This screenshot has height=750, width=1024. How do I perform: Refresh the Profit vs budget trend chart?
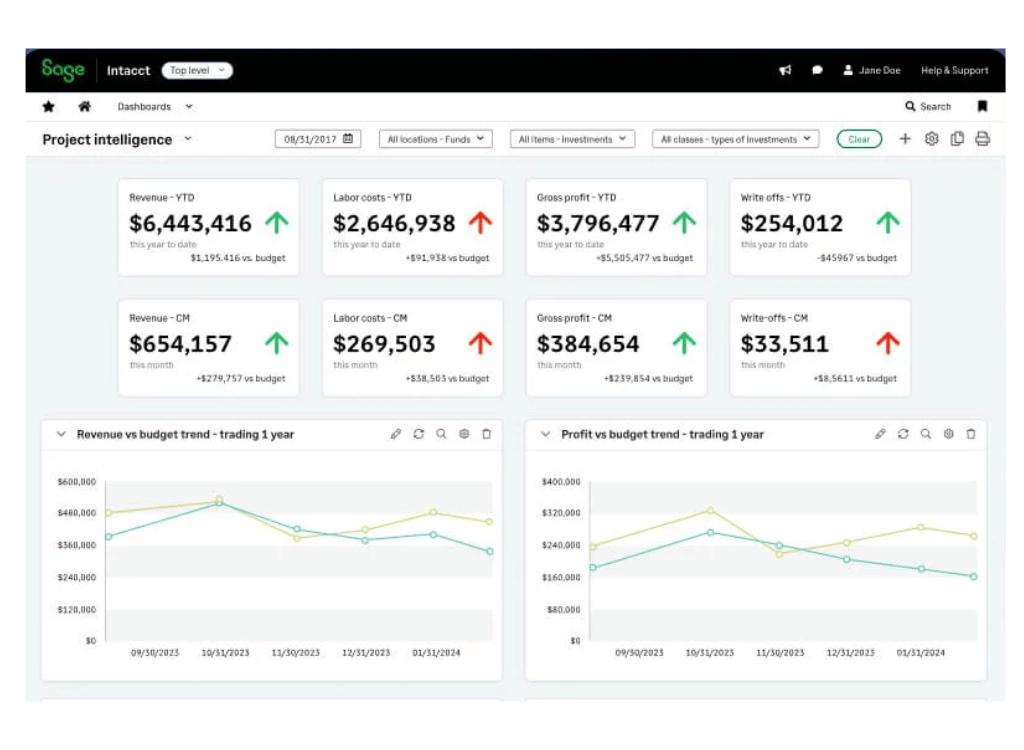pyautogui.click(x=904, y=434)
